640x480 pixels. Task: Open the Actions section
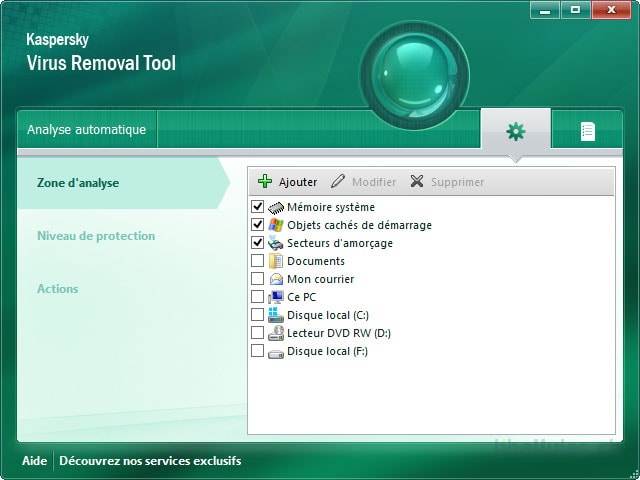tap(58, 289)
